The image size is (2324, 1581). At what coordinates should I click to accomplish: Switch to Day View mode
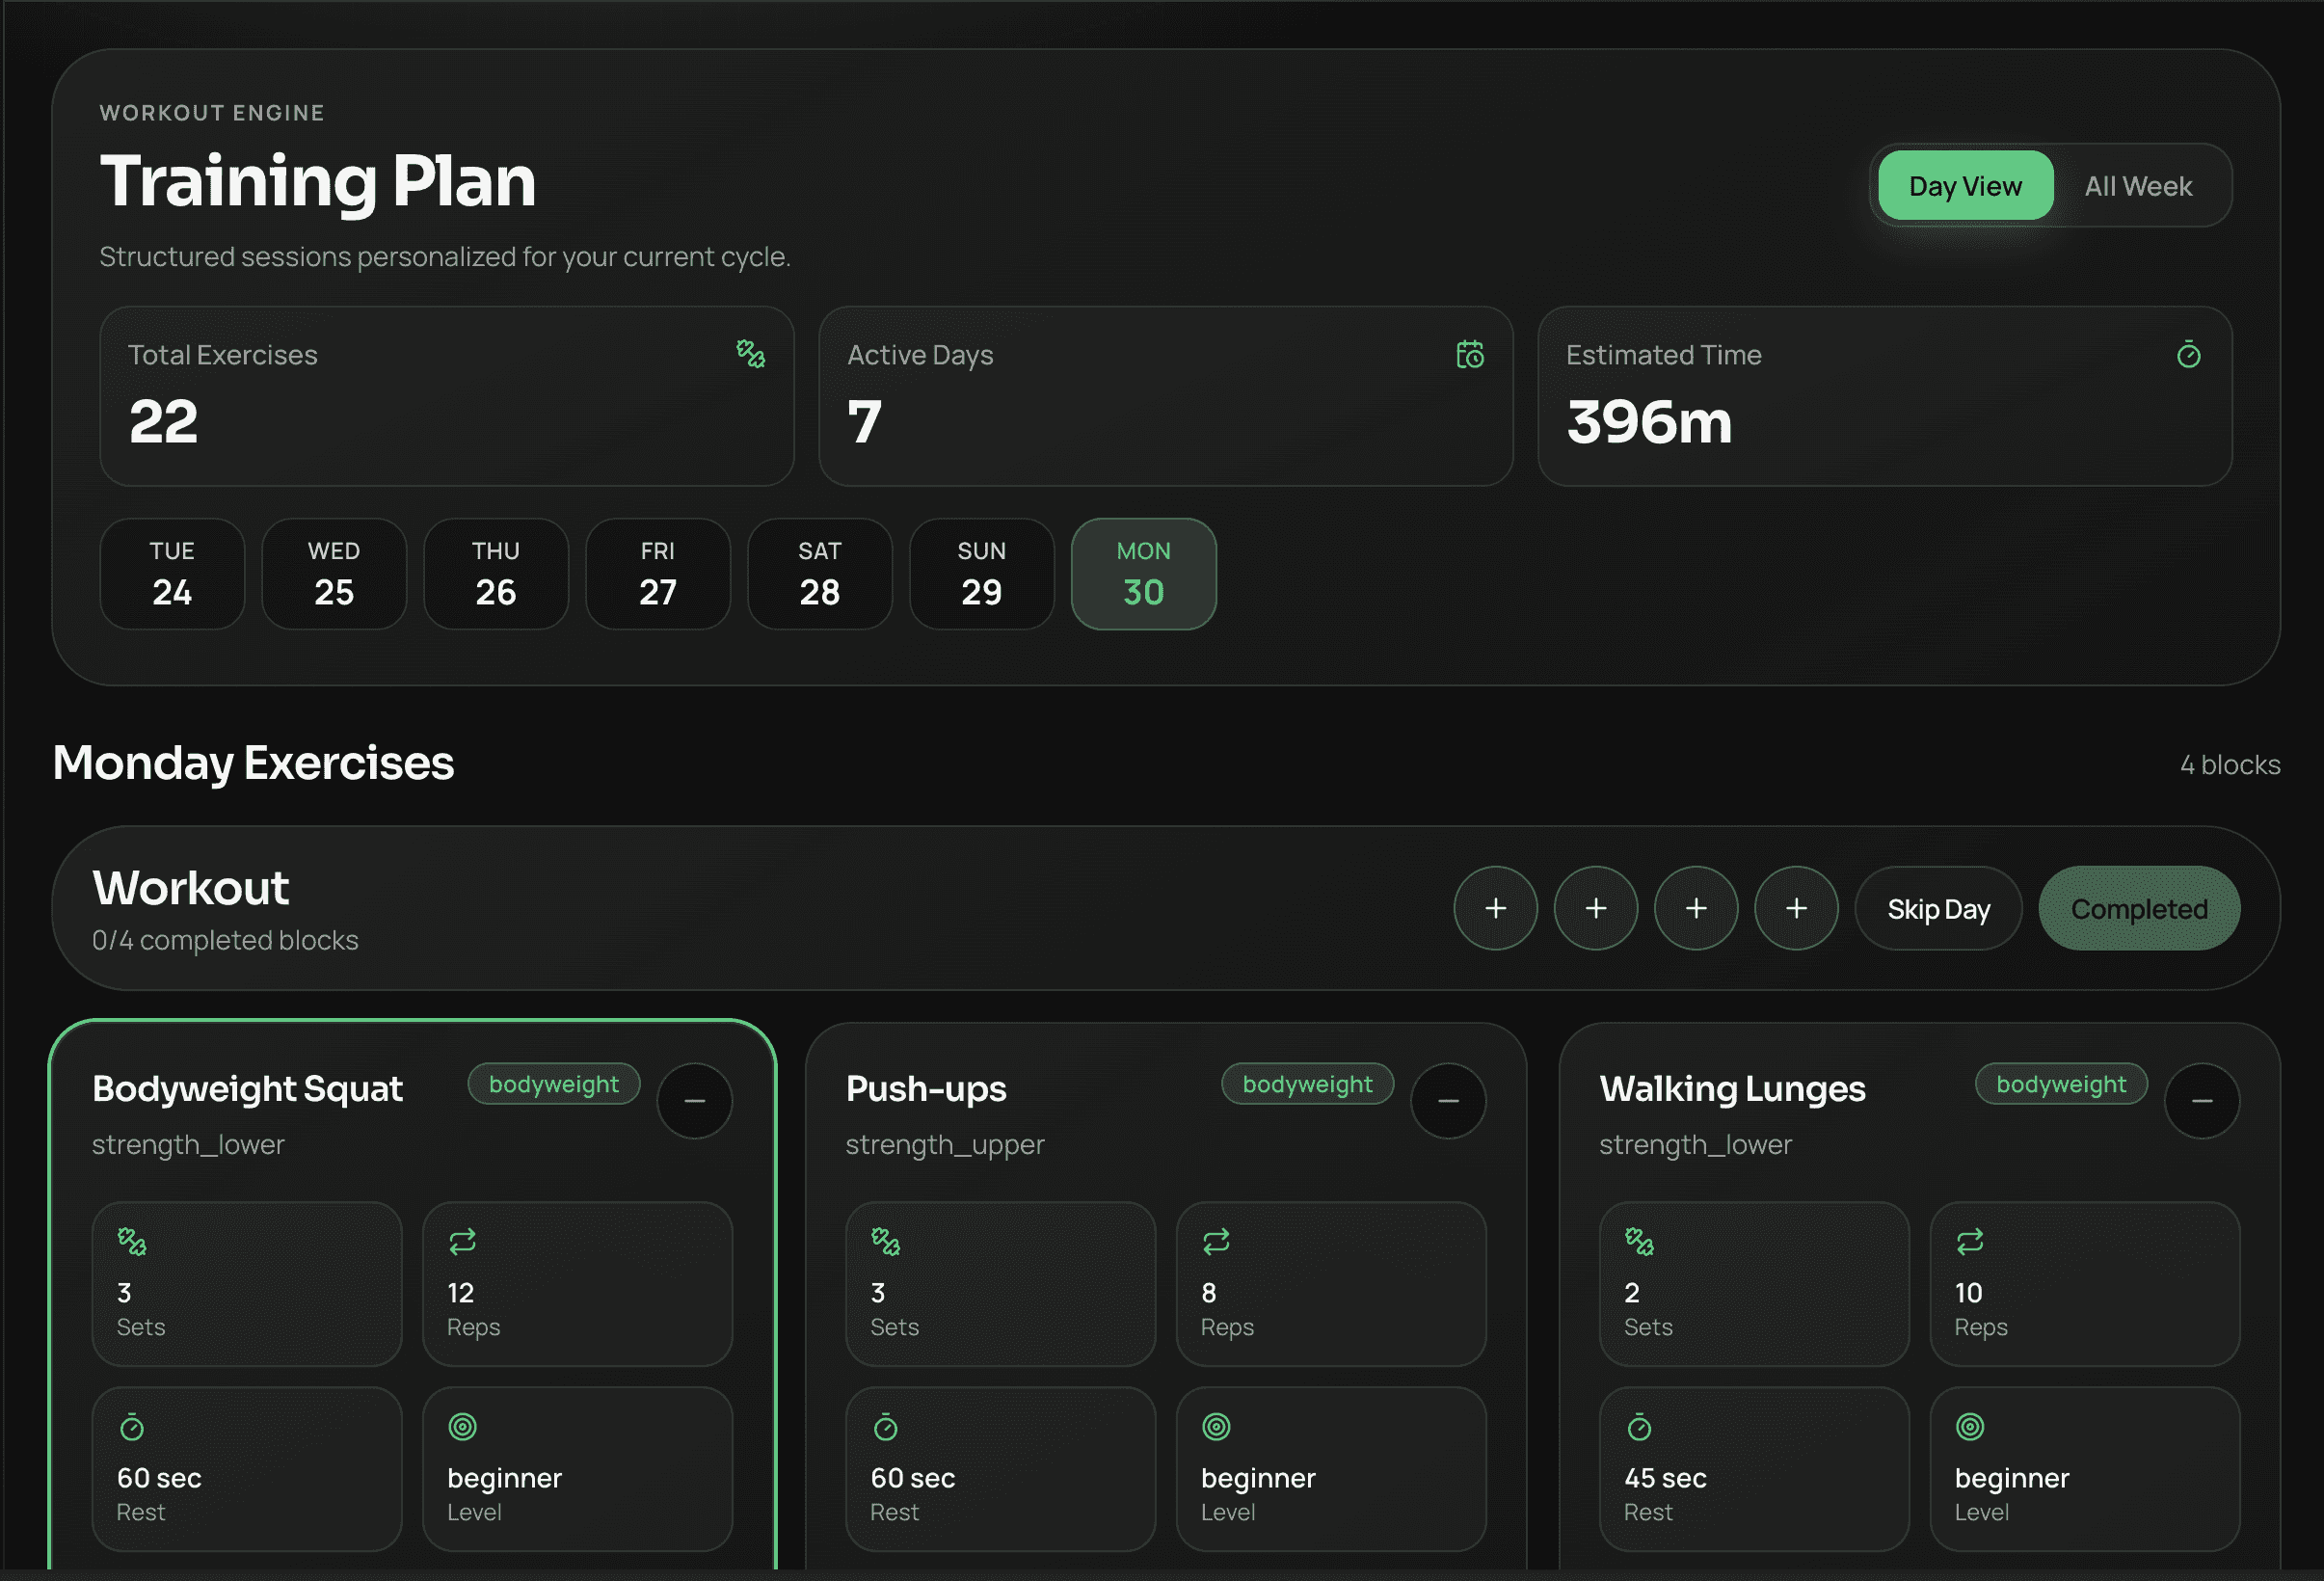coord(1965,186)
